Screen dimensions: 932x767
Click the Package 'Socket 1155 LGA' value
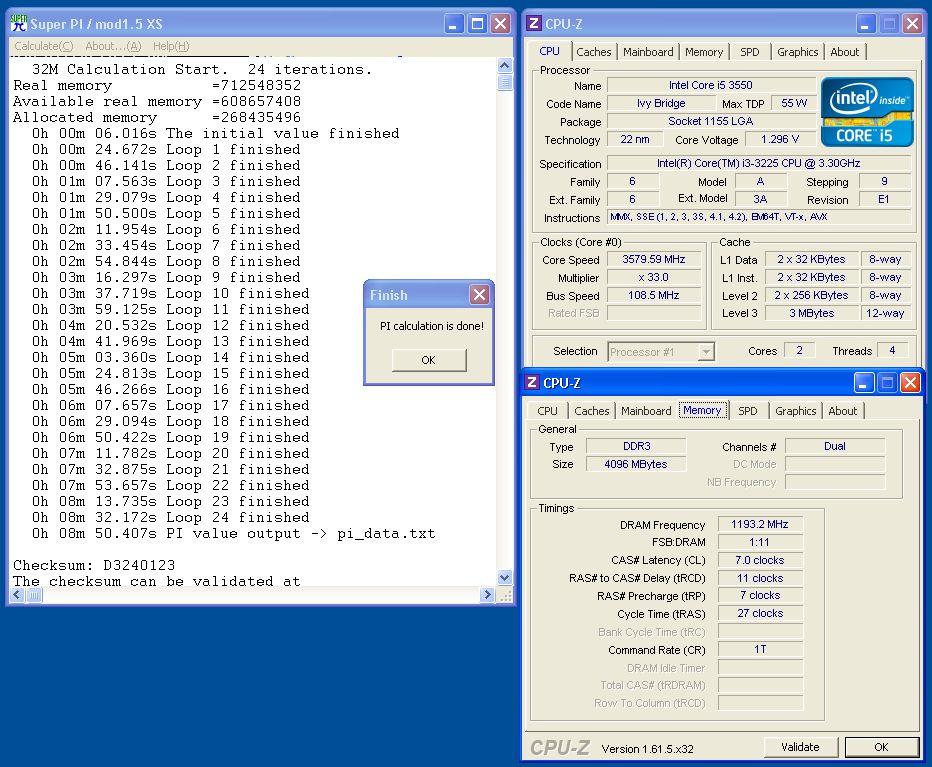(711, 121)
